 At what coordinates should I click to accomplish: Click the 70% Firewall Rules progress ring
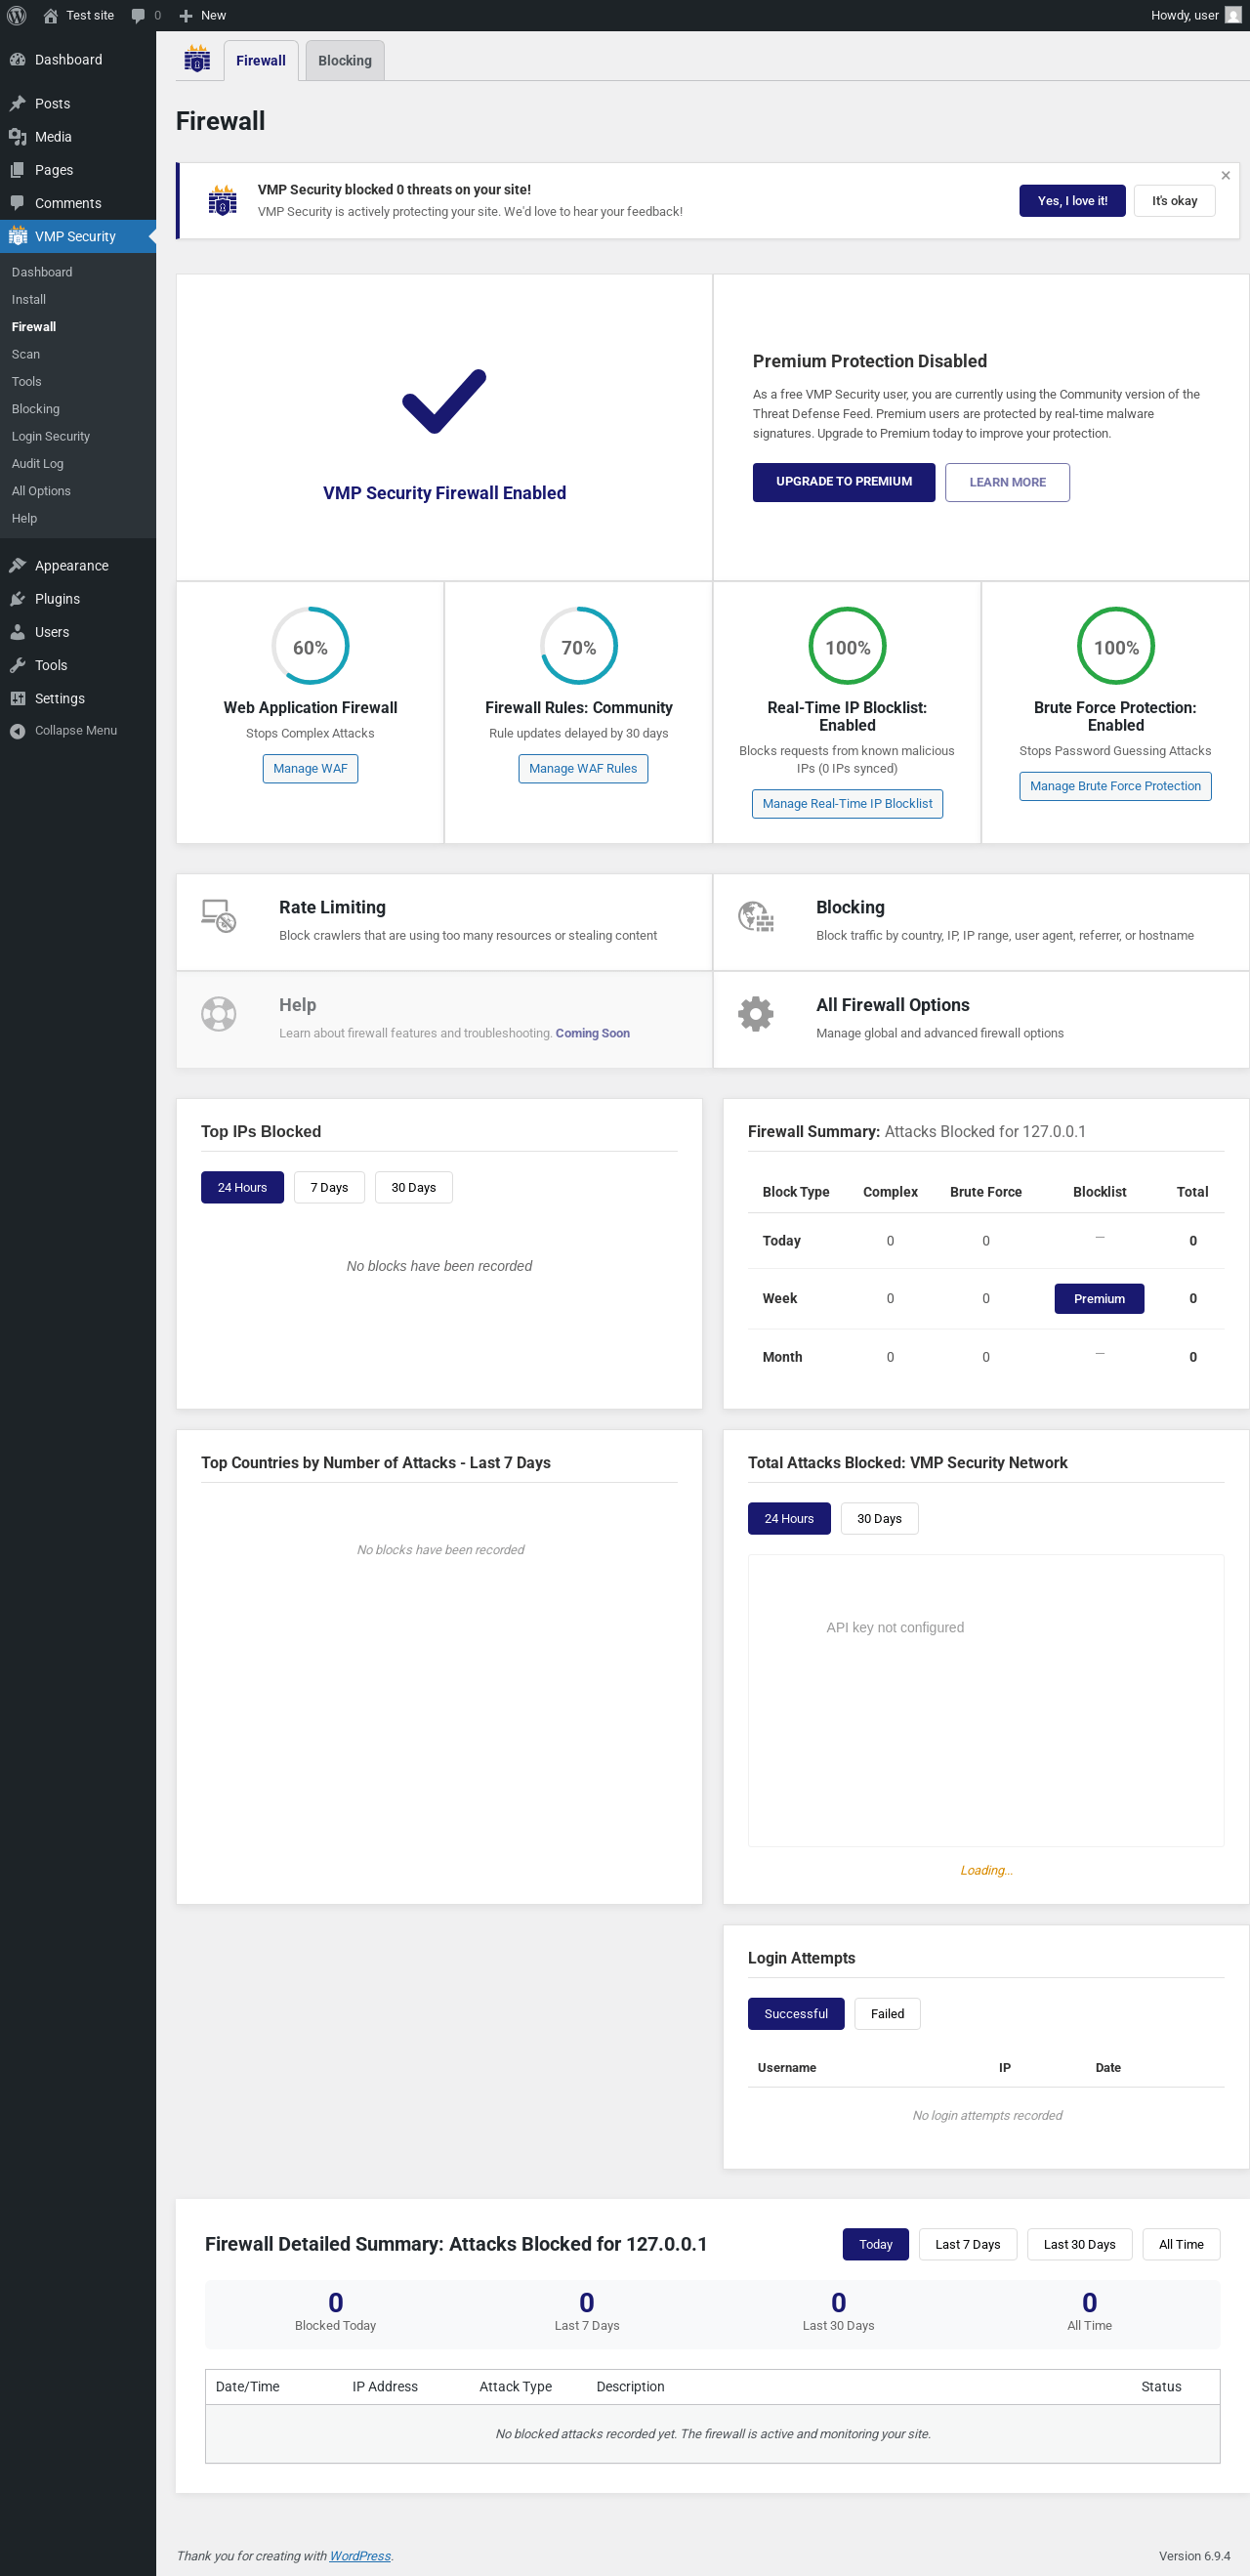click(579, 647)
